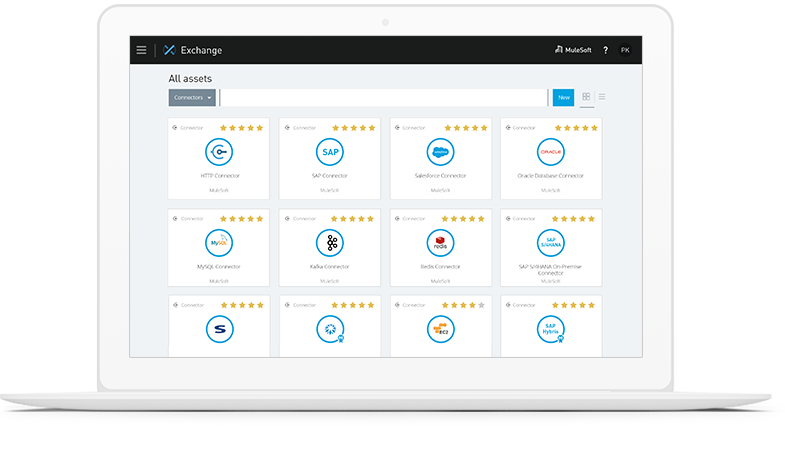This screenshot has width=785, height=455.
Task: Click the assets search field
Action: (x=383, y=98)
